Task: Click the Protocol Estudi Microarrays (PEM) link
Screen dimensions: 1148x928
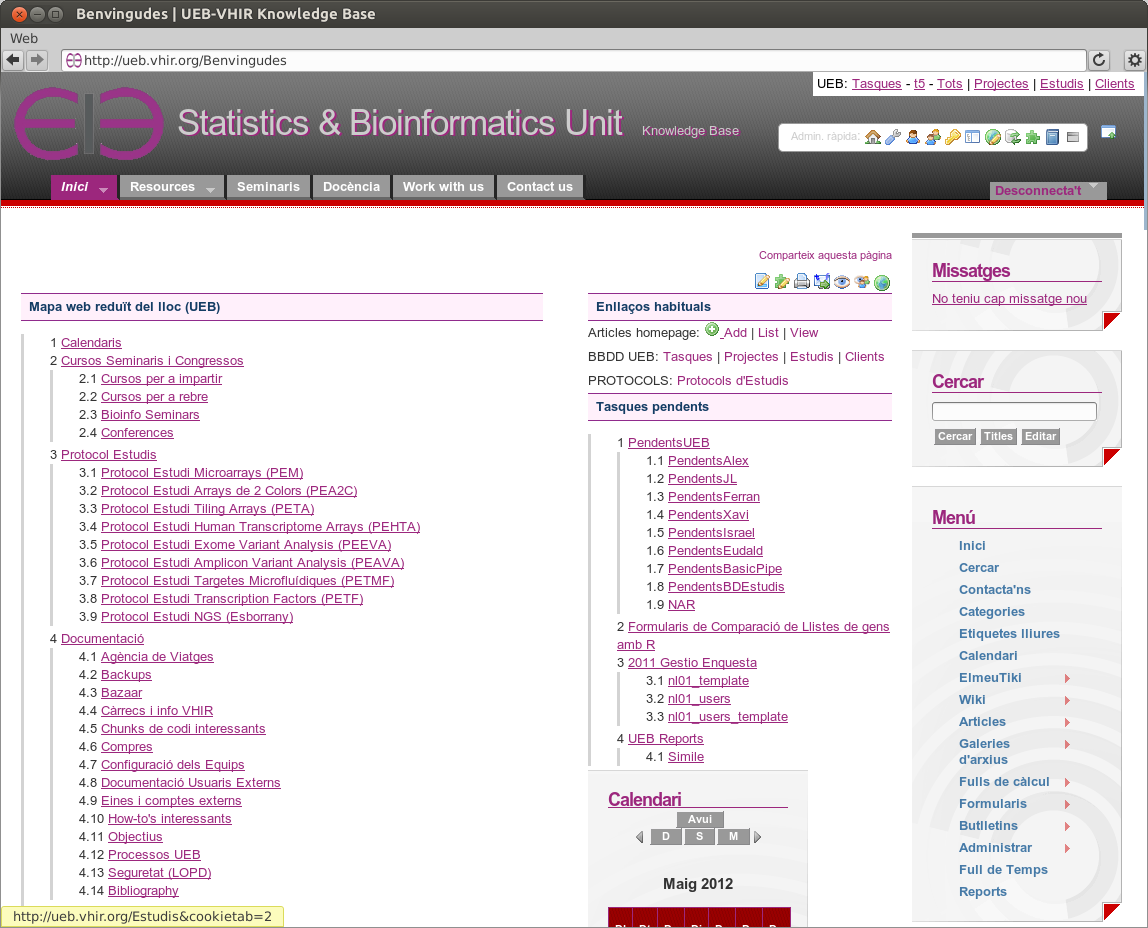Action: point(201,473)
